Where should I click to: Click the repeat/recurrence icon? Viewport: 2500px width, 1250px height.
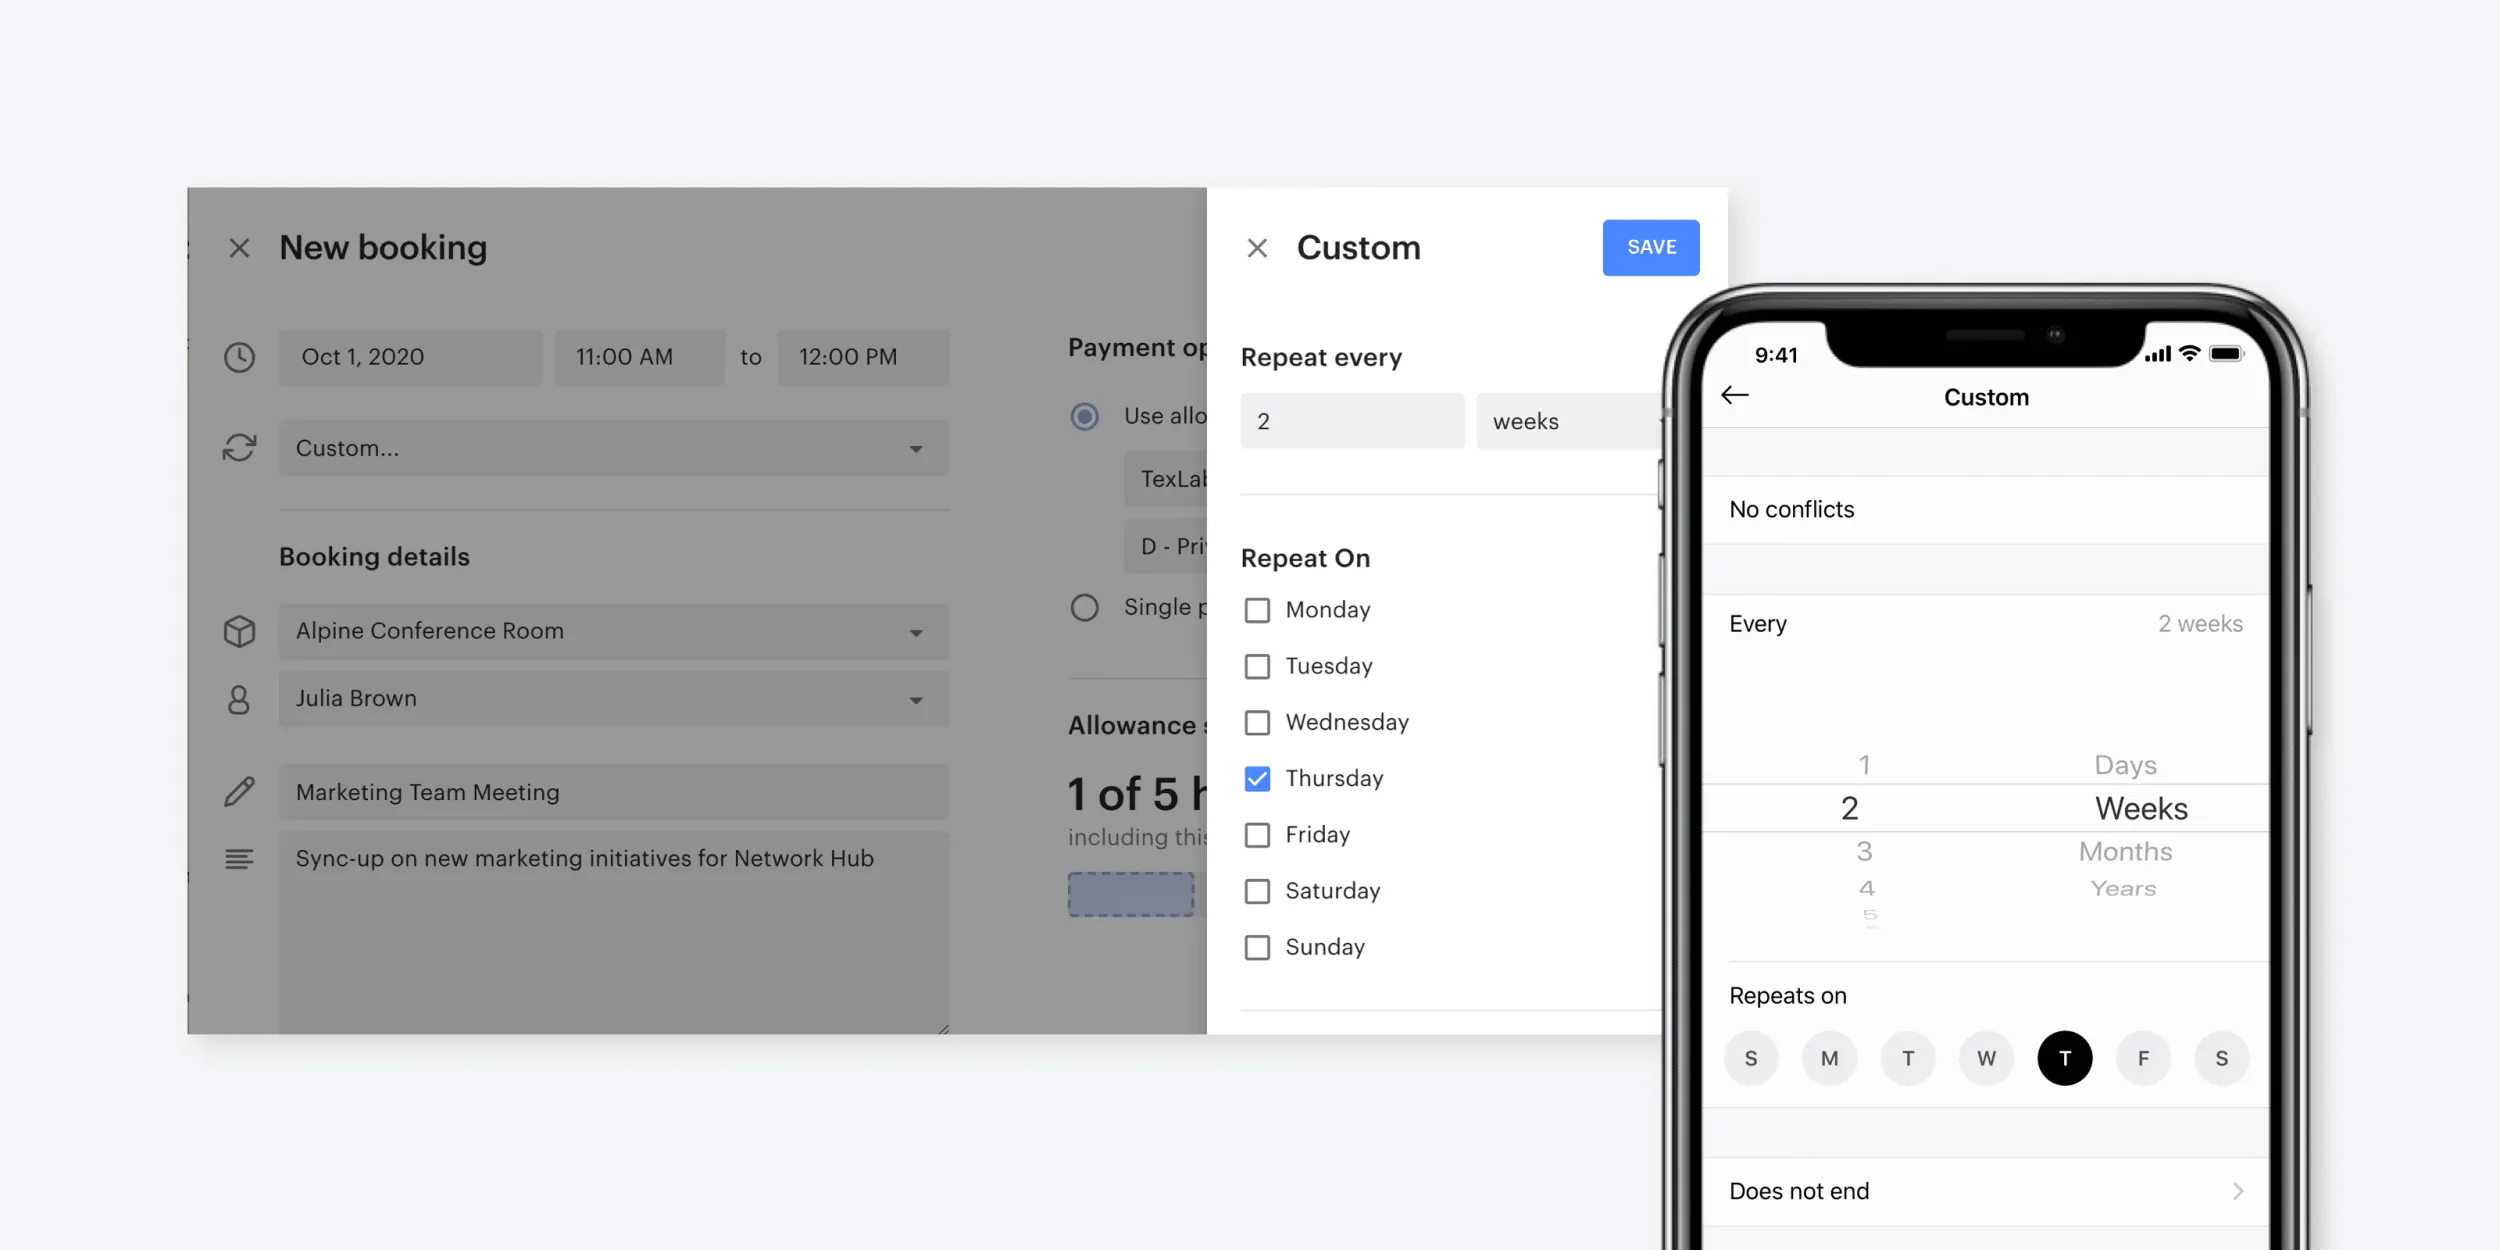pyautogui.click(x=239, y=446)
